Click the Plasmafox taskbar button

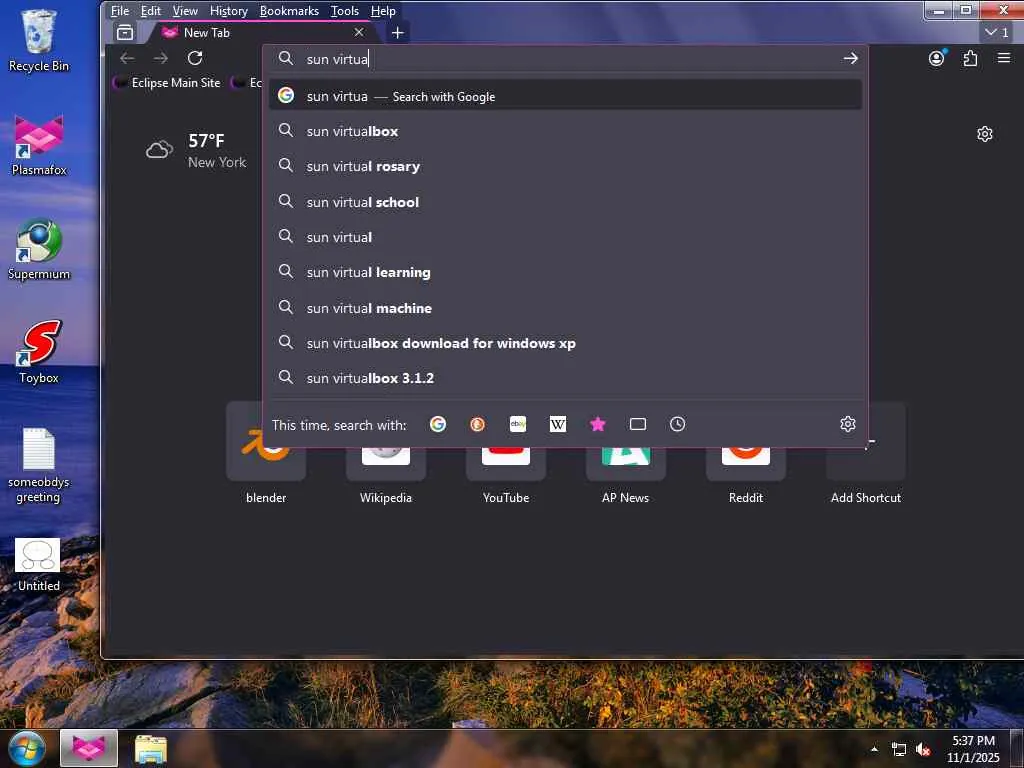point(89,748)
